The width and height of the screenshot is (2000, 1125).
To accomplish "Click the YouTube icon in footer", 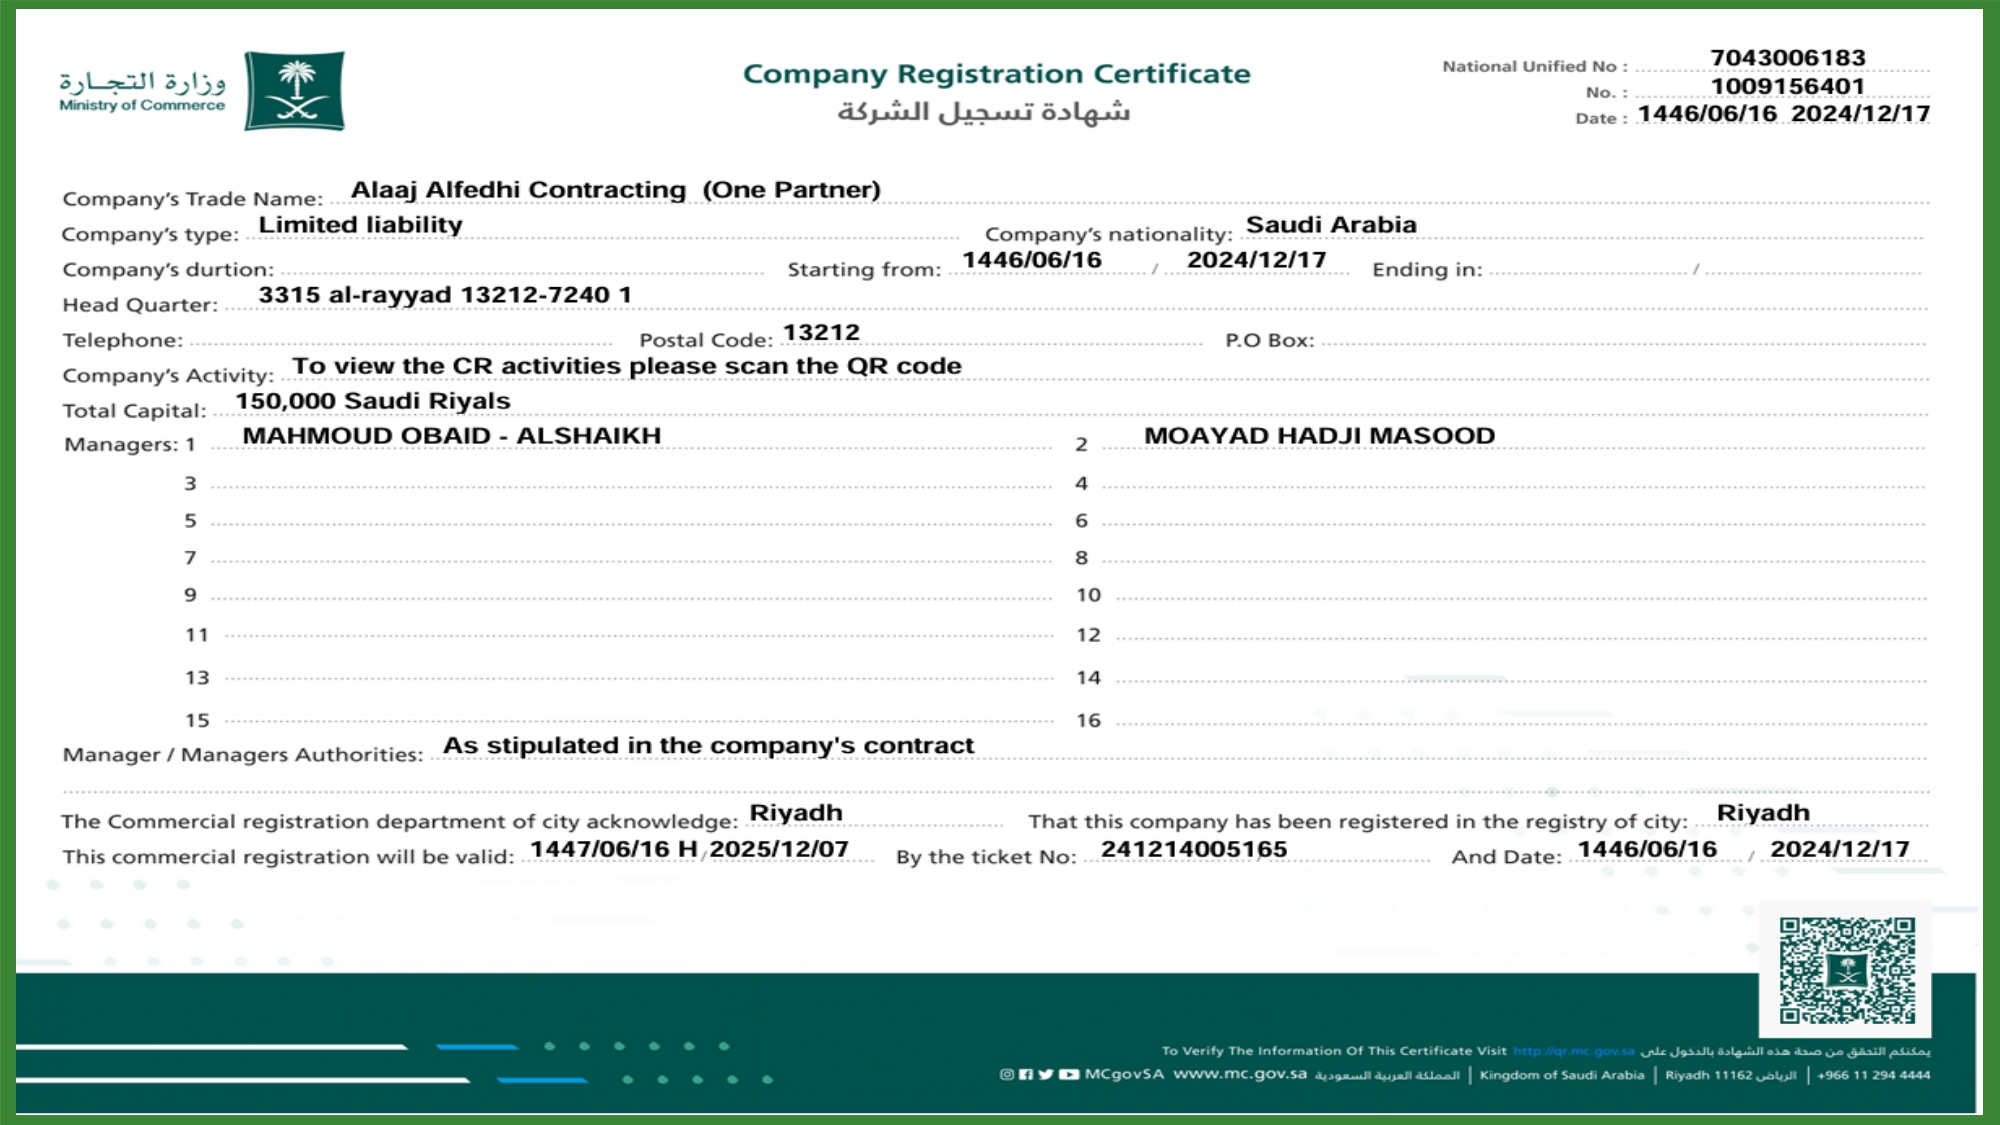I will (x=1069, y=1075).
